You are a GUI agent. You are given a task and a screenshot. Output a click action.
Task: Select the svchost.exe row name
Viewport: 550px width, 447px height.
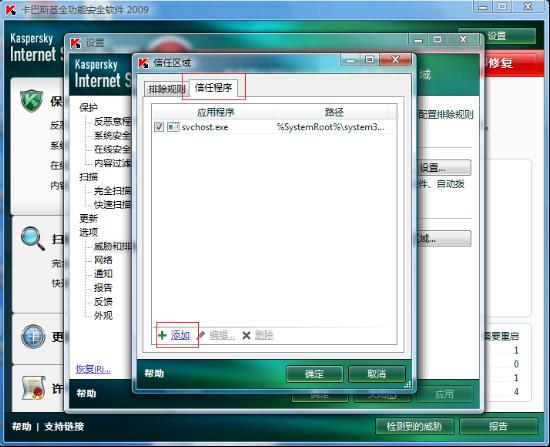coord(205,127)
